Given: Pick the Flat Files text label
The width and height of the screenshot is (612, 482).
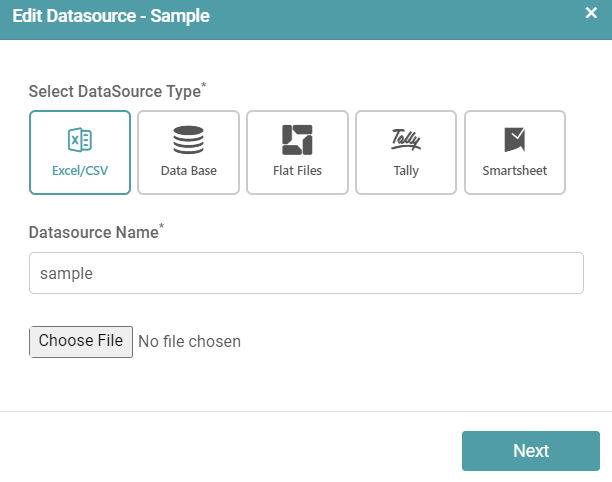Looking at the screenshot, I should pyautogui.click(x=297, y=171).
